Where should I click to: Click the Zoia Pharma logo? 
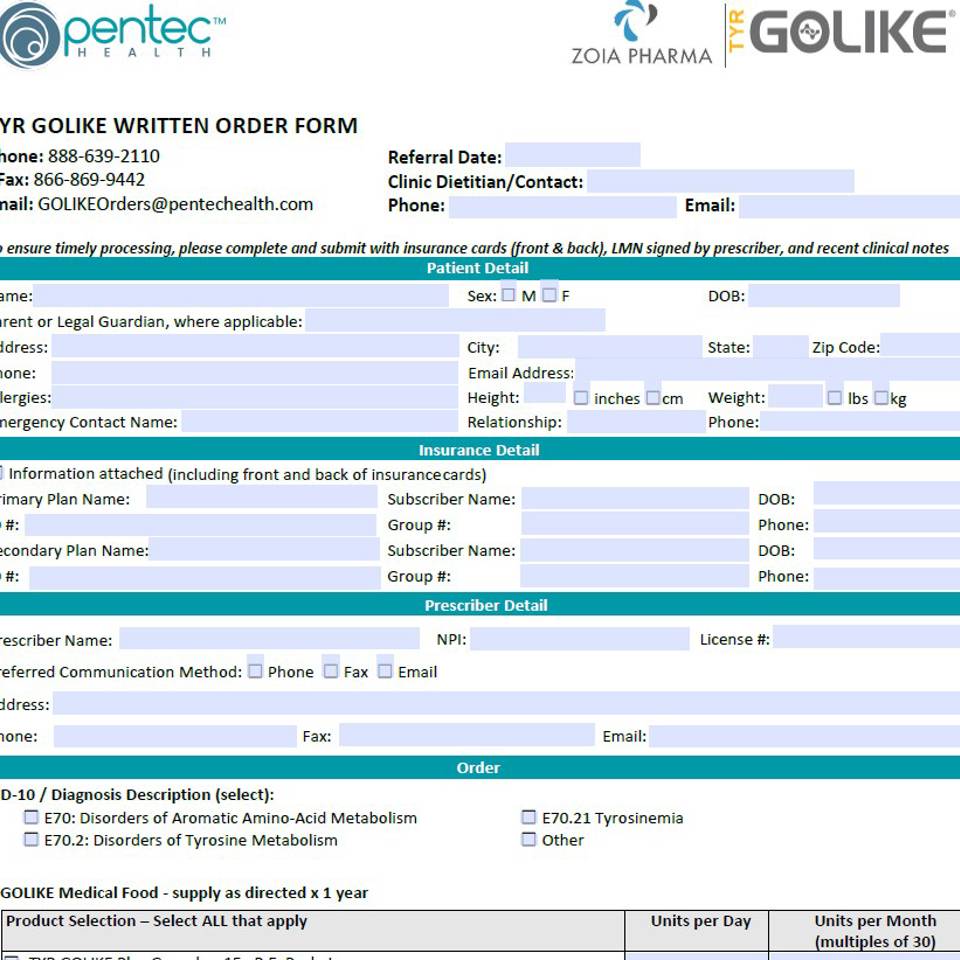coord(641,34)
